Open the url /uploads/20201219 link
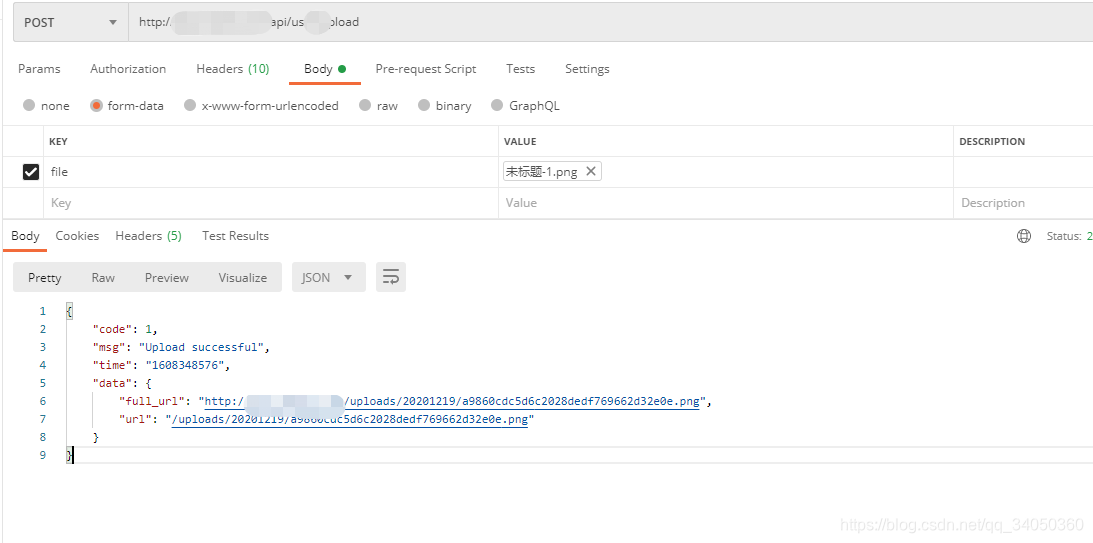 tap(349, 420)
